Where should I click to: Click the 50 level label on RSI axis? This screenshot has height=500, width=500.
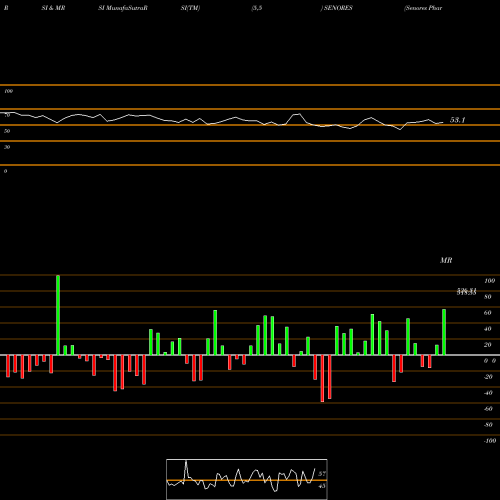[7, 131]
